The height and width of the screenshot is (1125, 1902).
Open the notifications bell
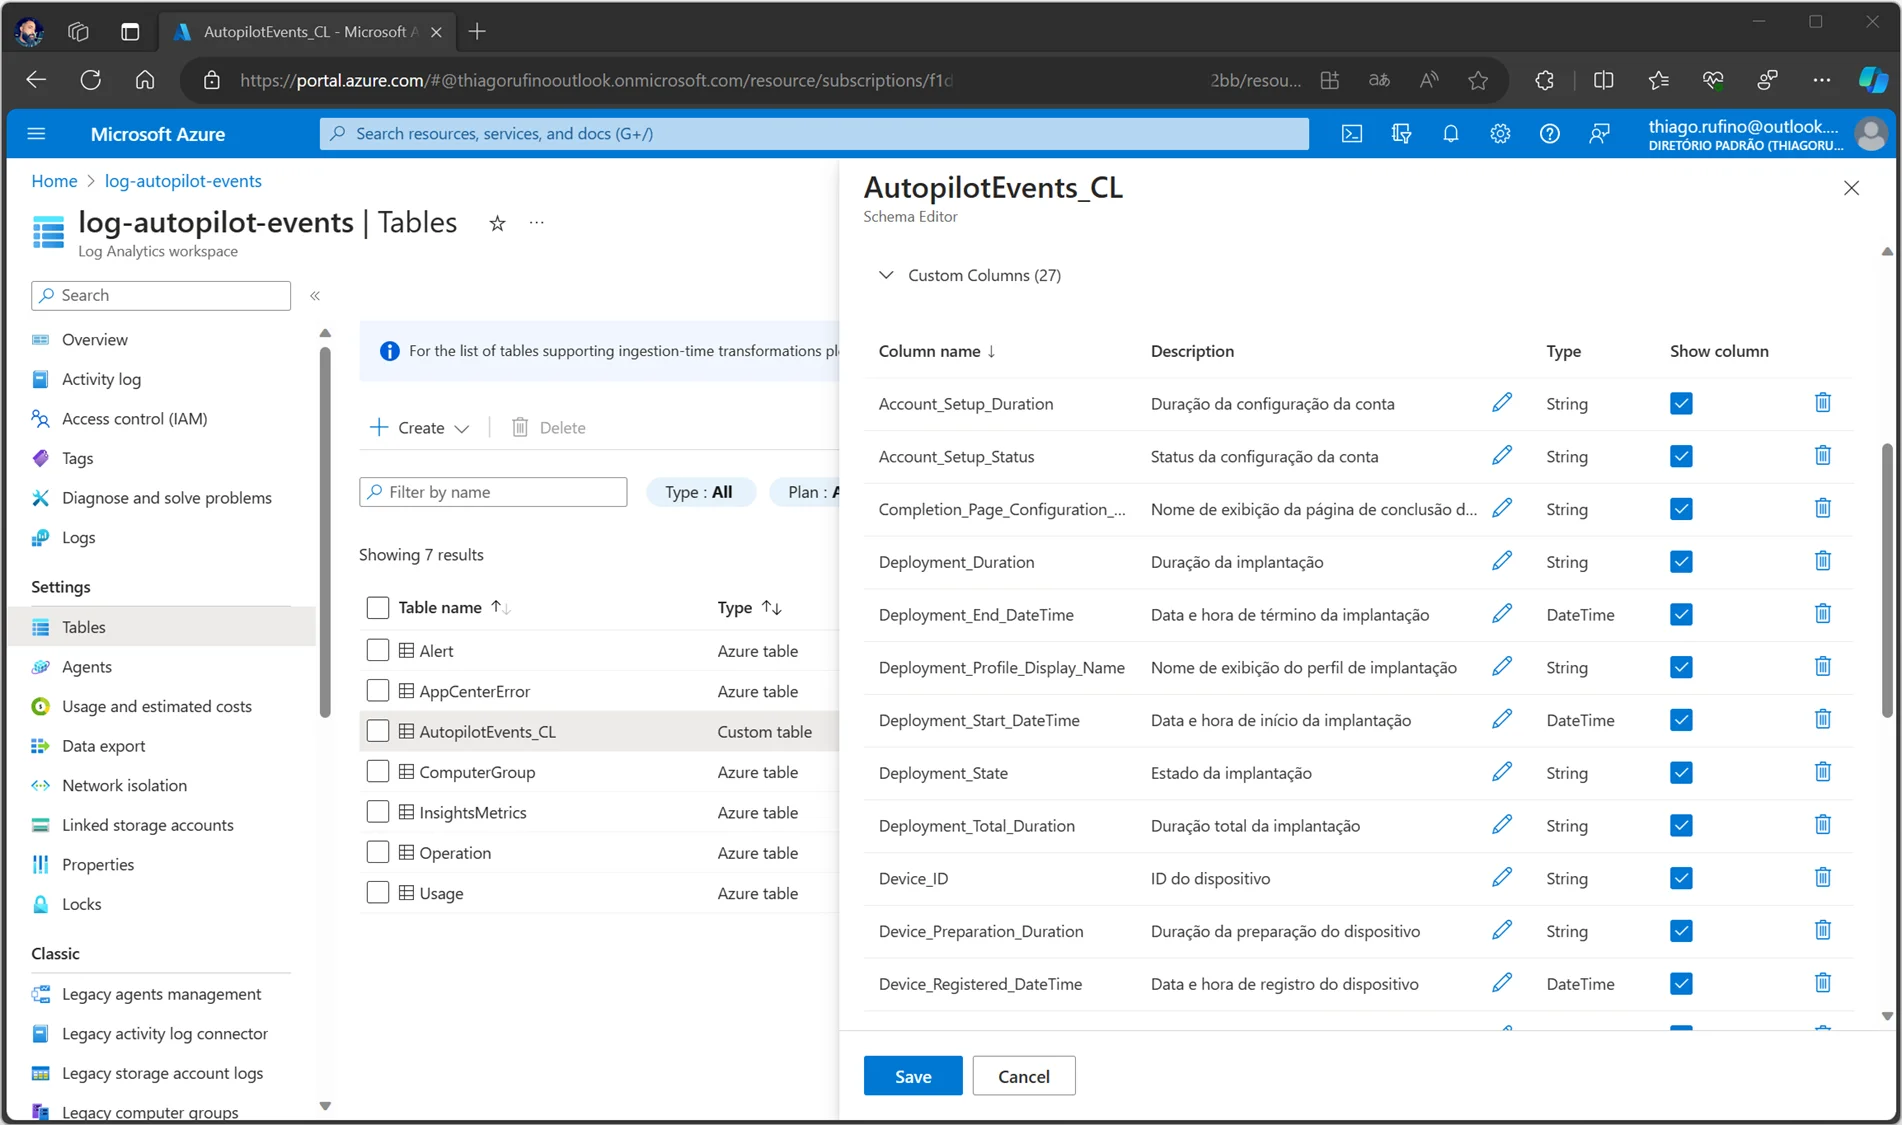tap(1450, 133)
